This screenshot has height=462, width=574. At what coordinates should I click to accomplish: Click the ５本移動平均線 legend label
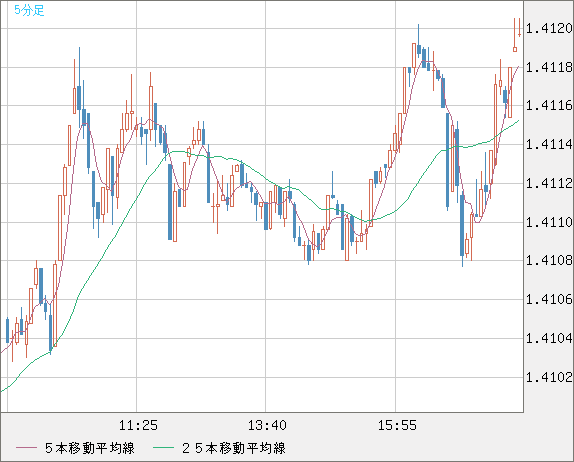click(90, 448)
